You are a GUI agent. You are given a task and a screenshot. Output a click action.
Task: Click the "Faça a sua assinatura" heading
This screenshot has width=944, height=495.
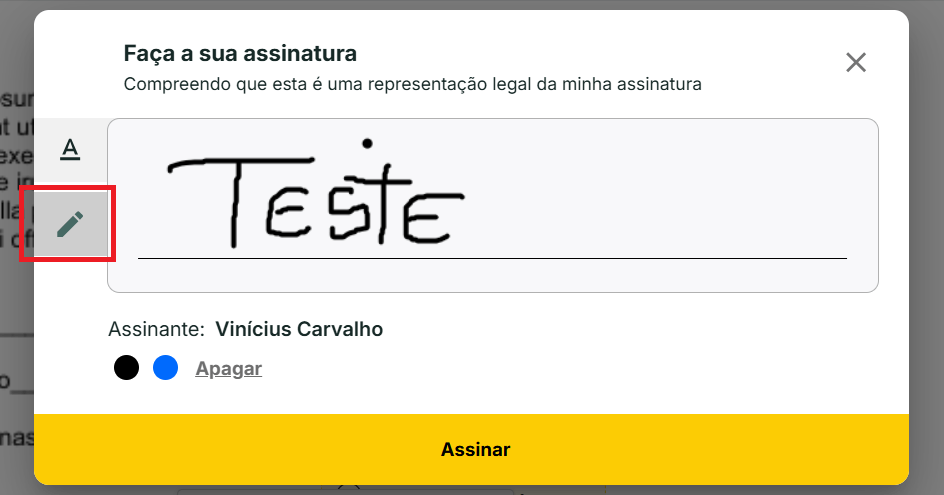point(240,53)
